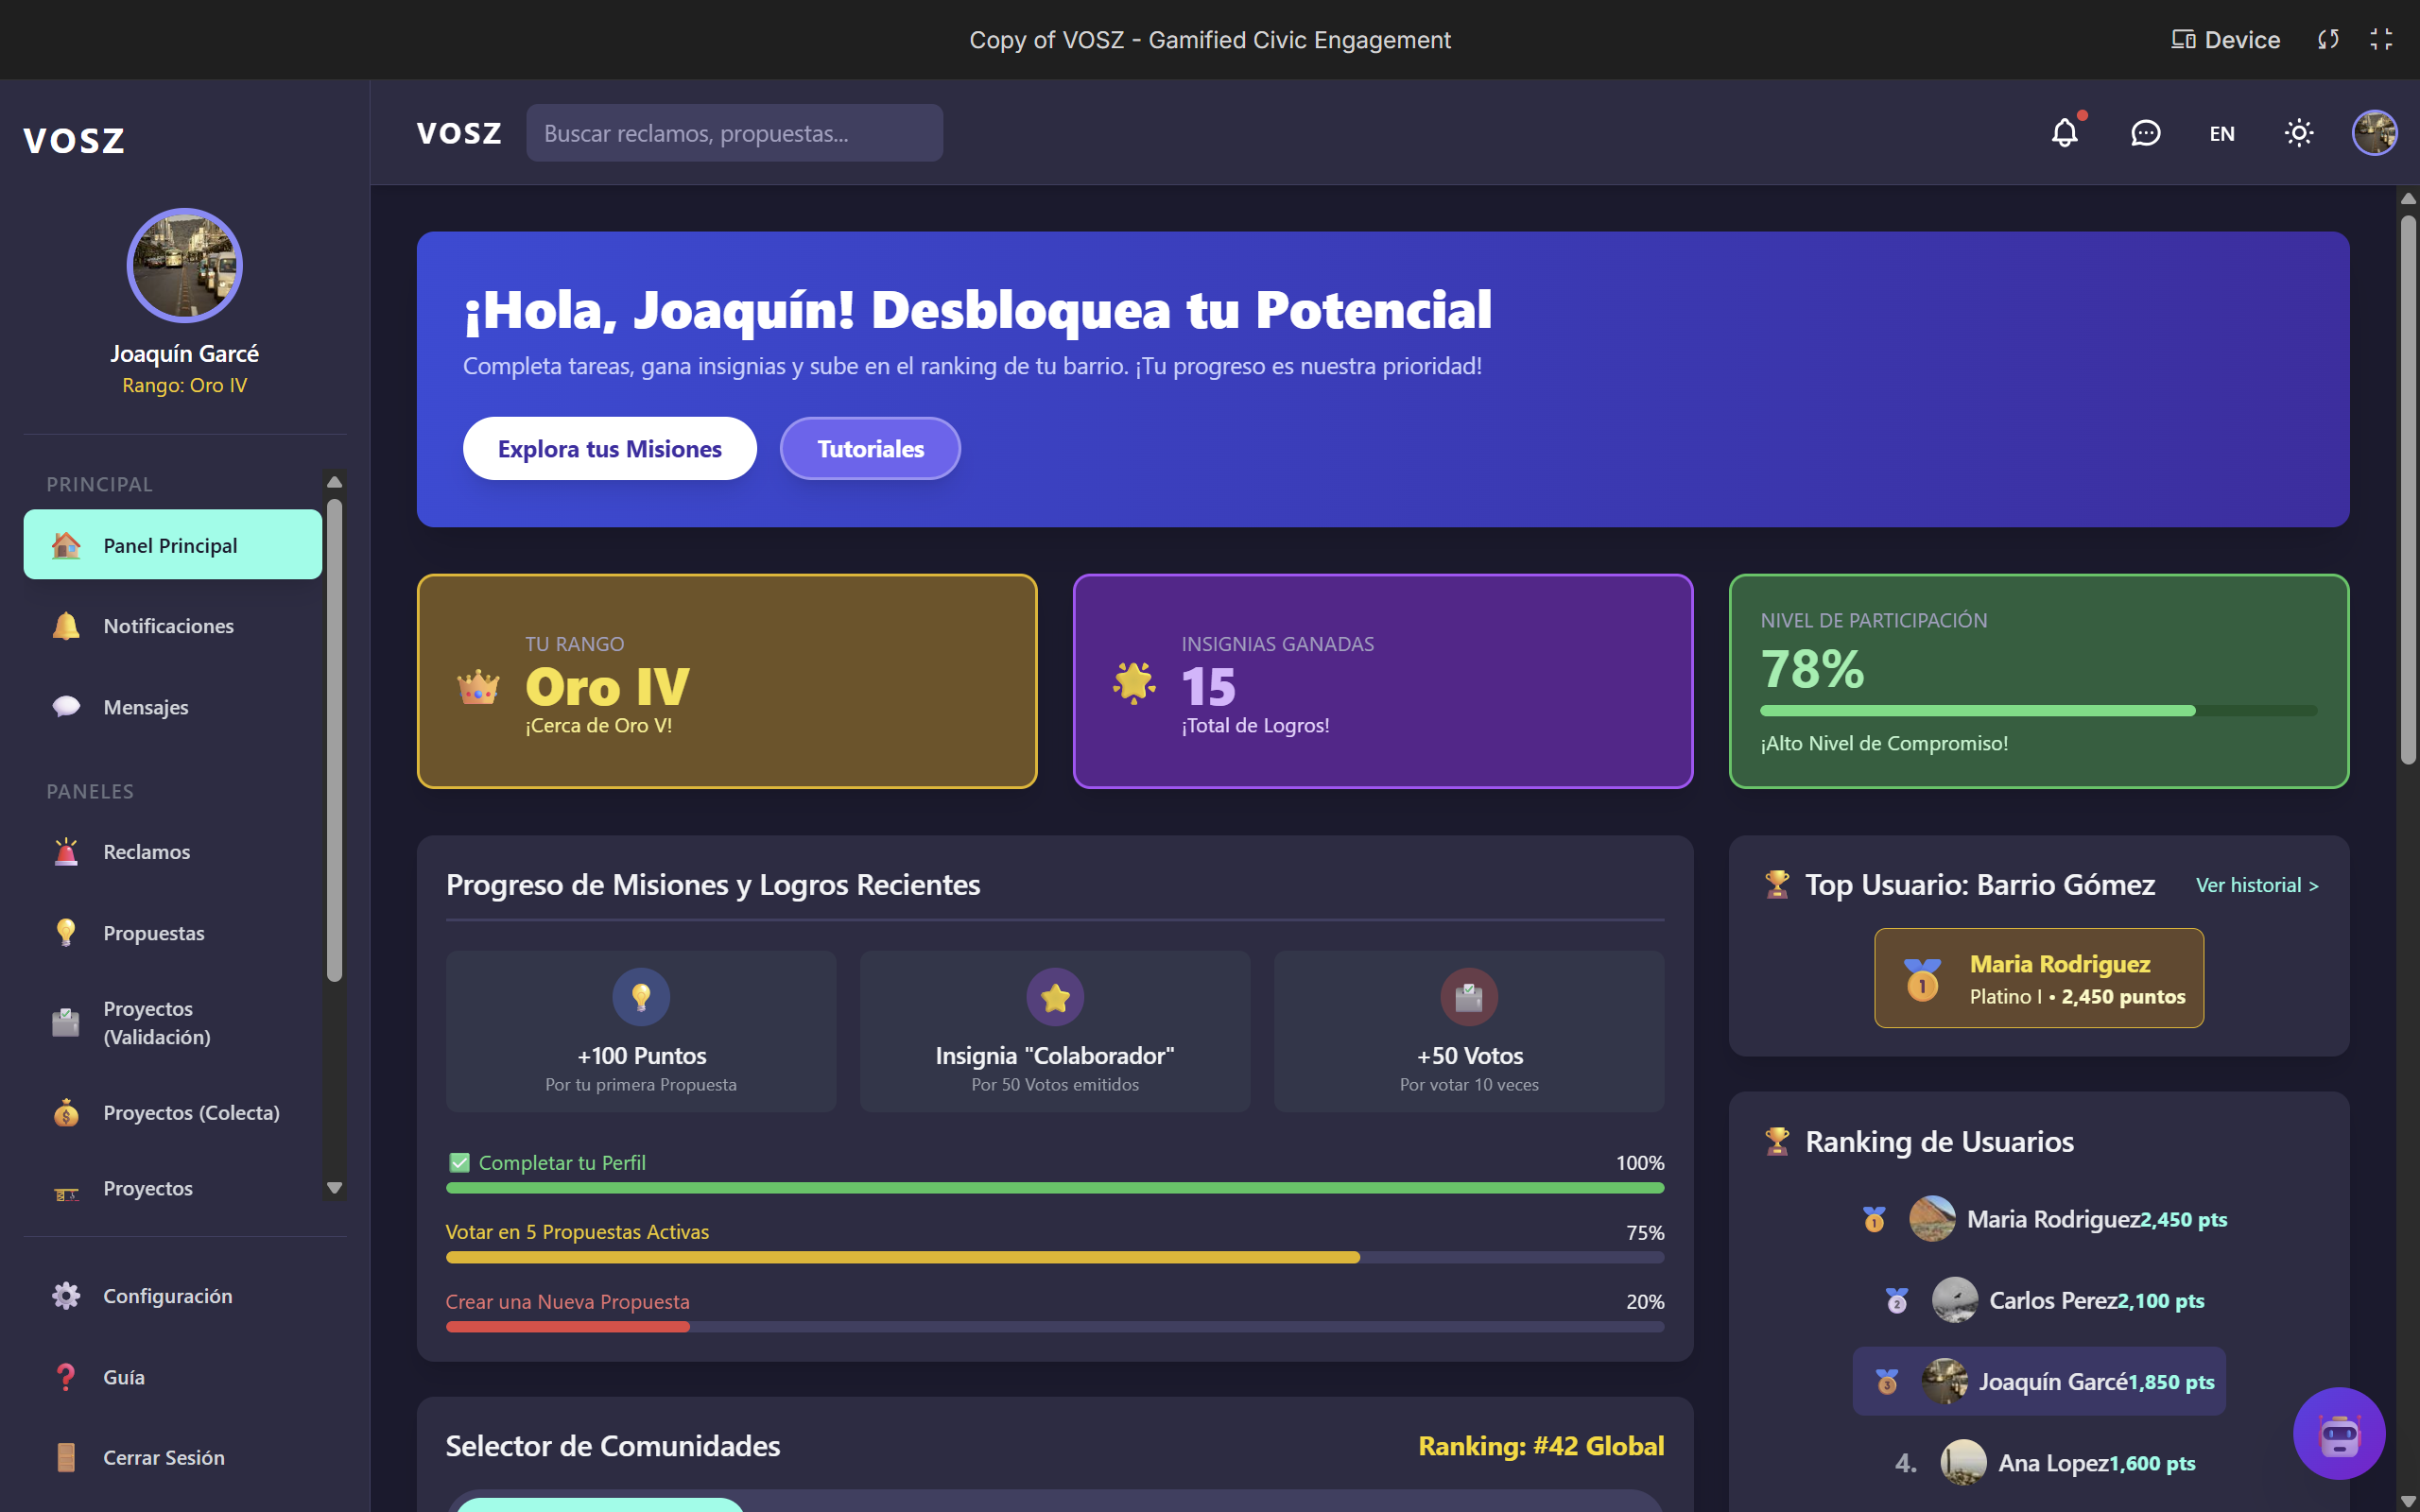The width and height of the screenshot is (2420, 1512).
Task: Click the question mark icon beside Guía
Action: click(66, 1377)
